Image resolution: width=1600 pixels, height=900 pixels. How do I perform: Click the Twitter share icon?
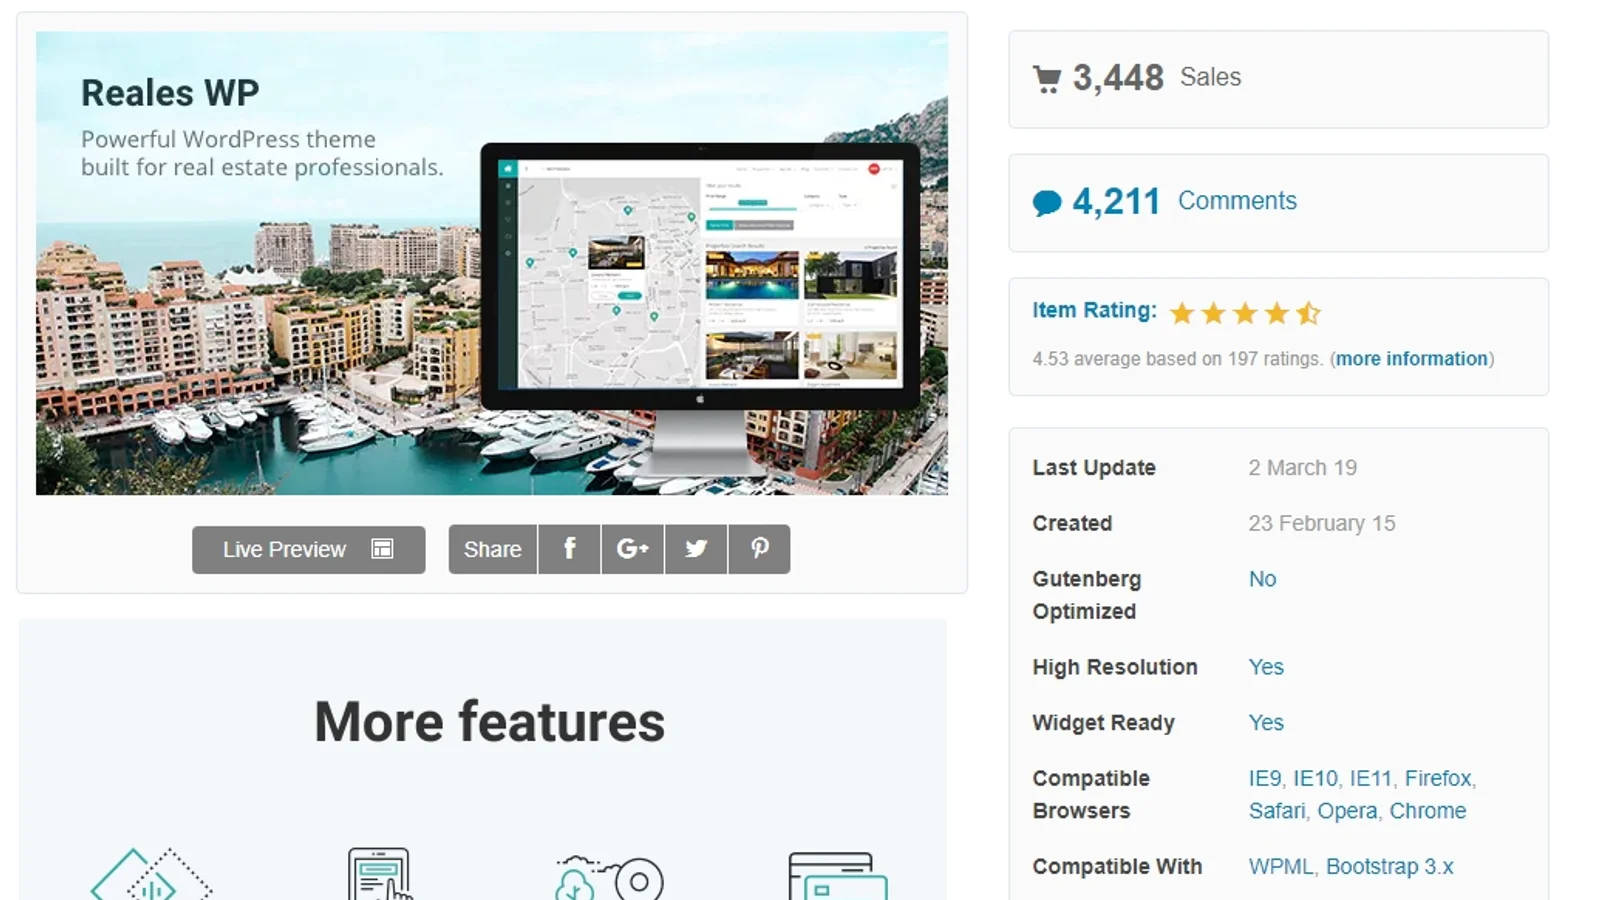click(x=696, y=549)
